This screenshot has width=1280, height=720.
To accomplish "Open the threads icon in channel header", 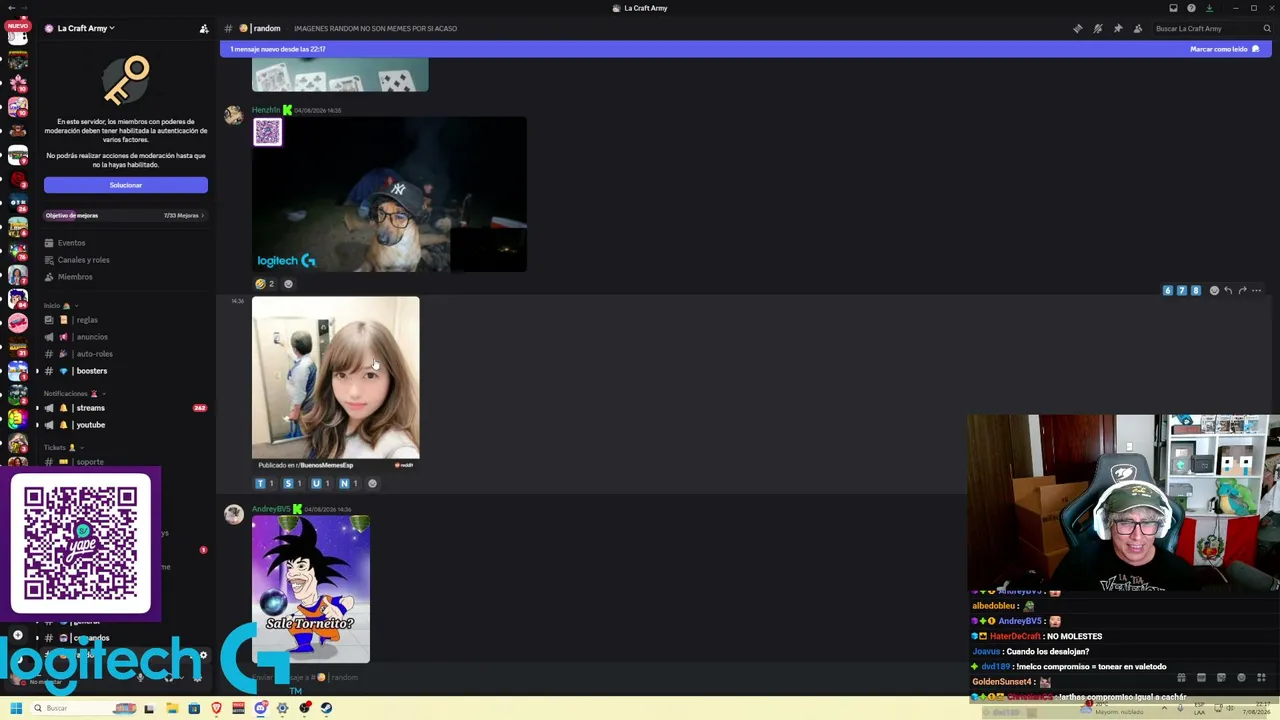I will (1077, 28).
